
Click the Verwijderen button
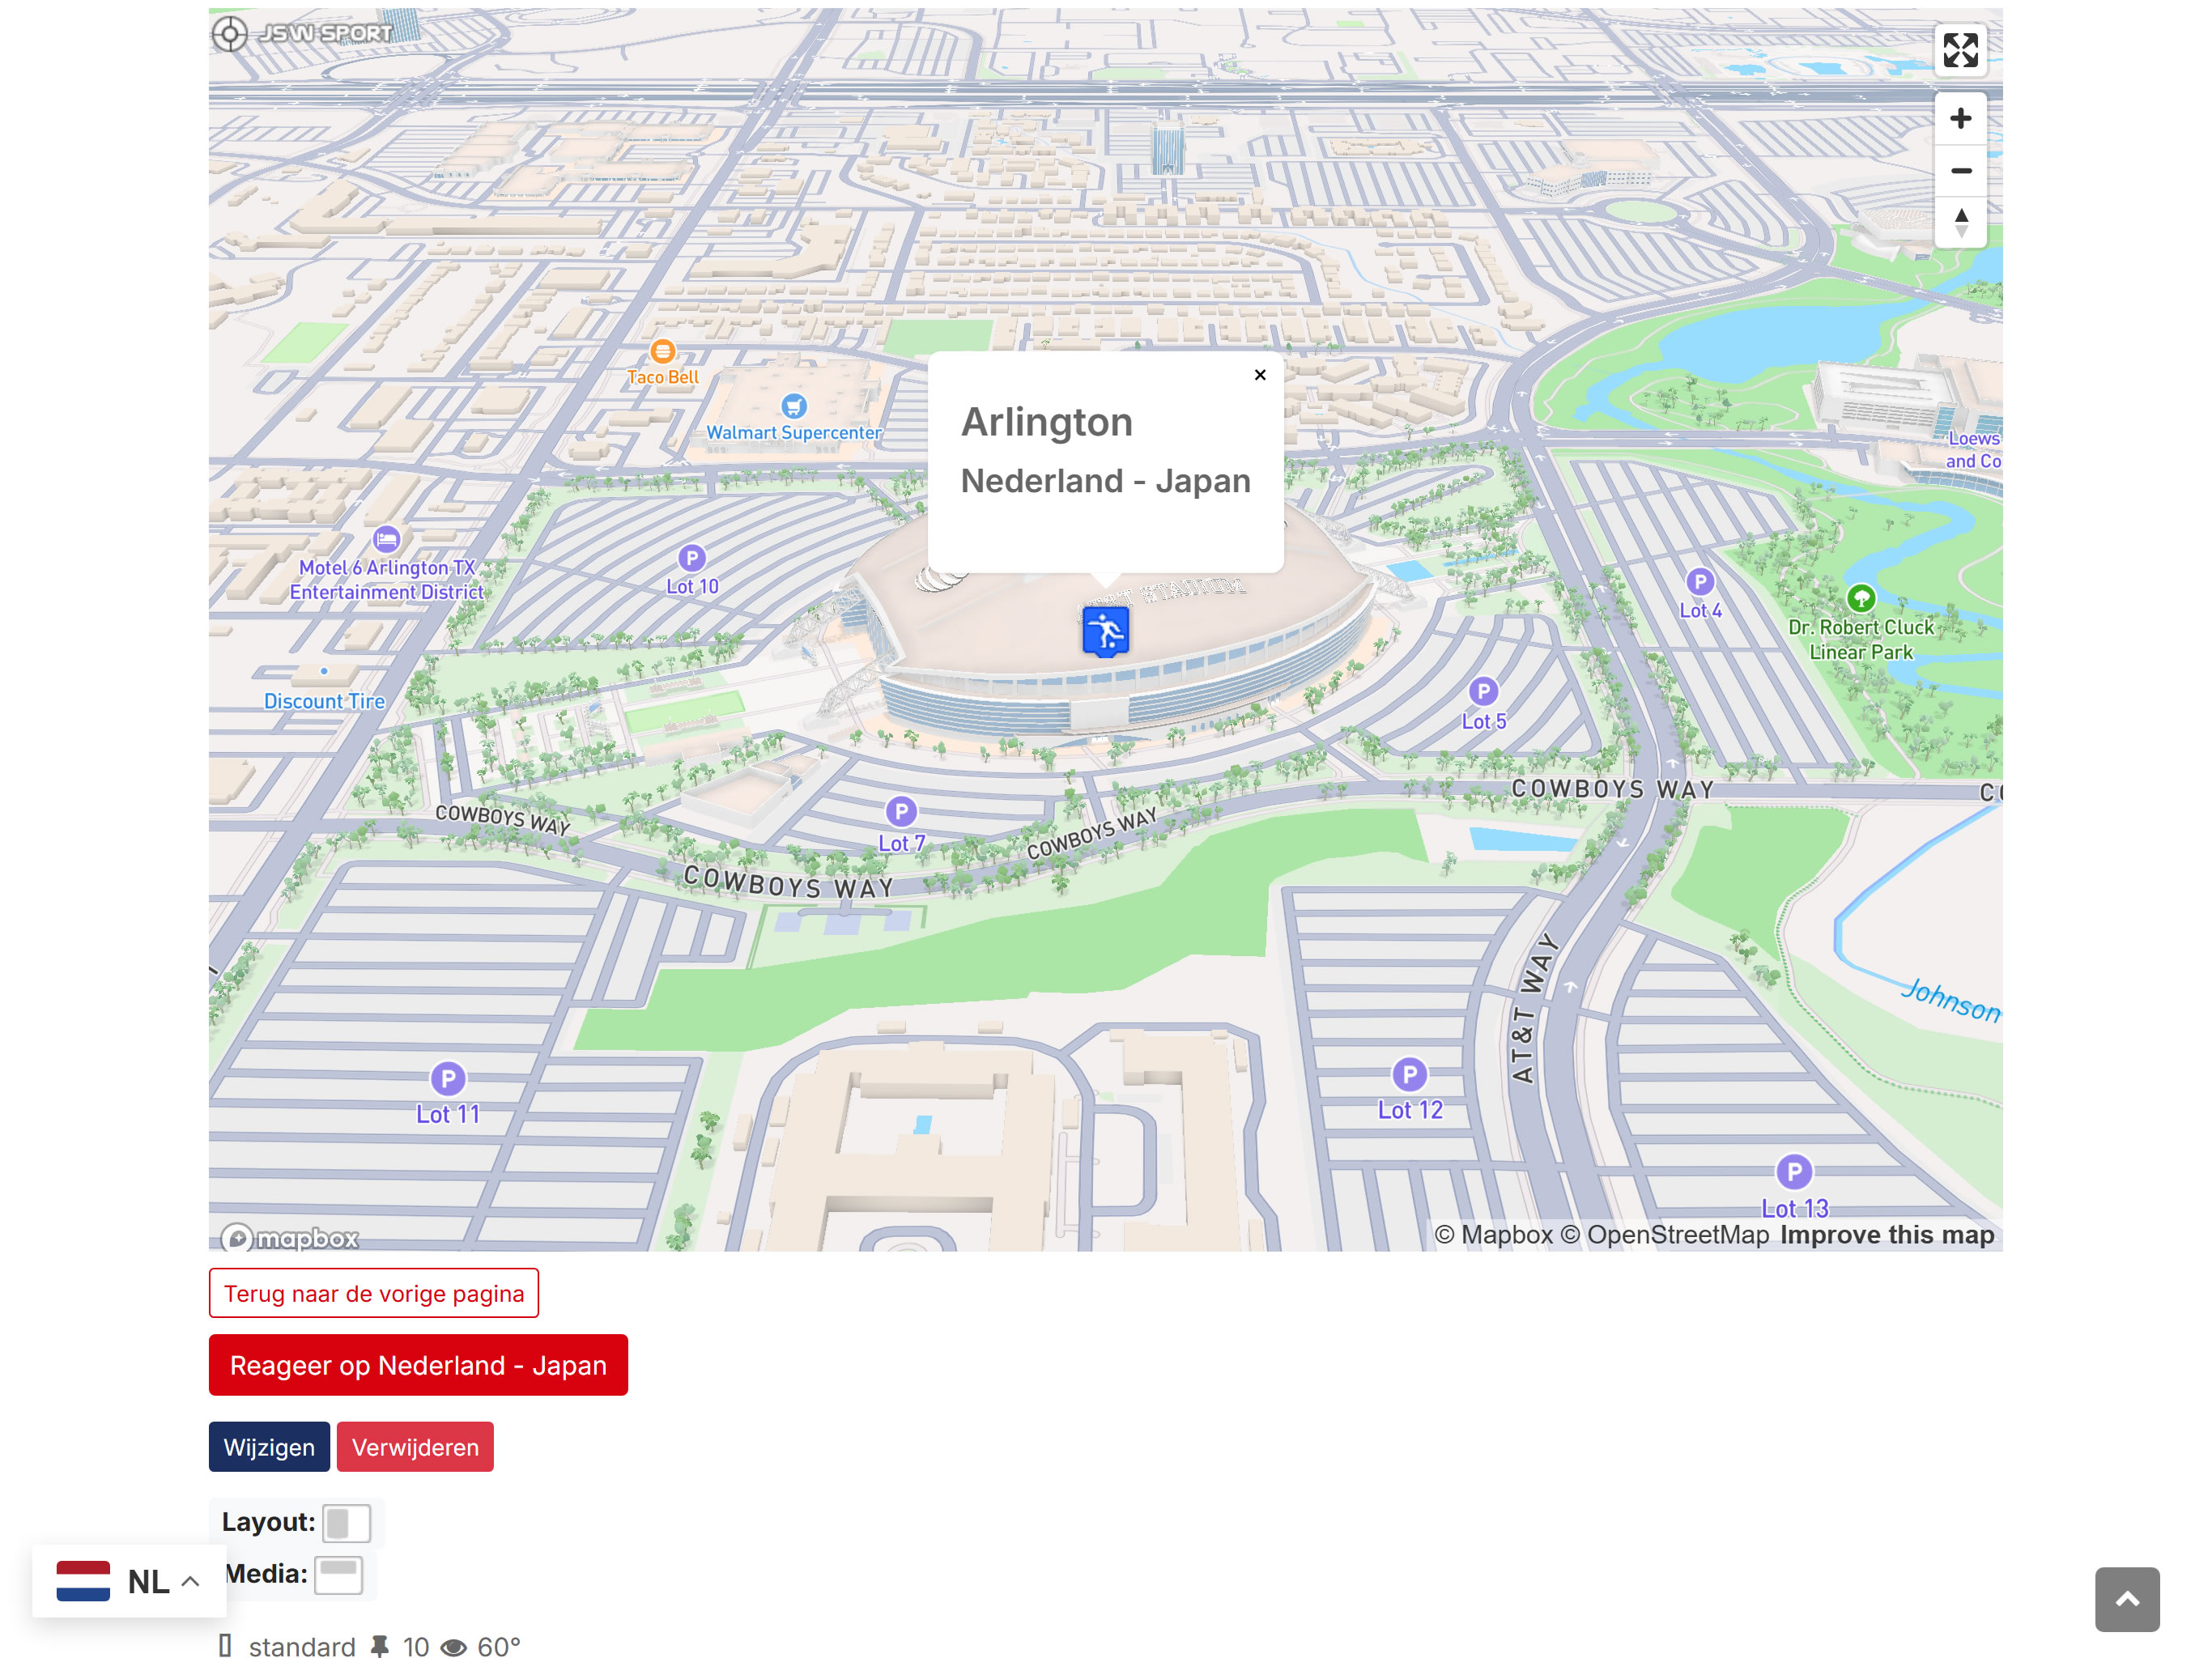pyautogui.click(x=415, y=1447)
